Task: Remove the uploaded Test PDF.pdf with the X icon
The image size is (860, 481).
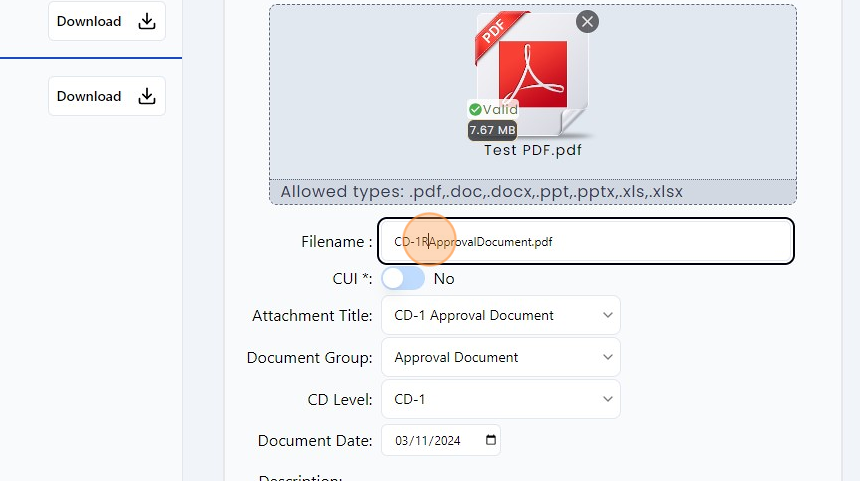Action: [x=587, y=21]
